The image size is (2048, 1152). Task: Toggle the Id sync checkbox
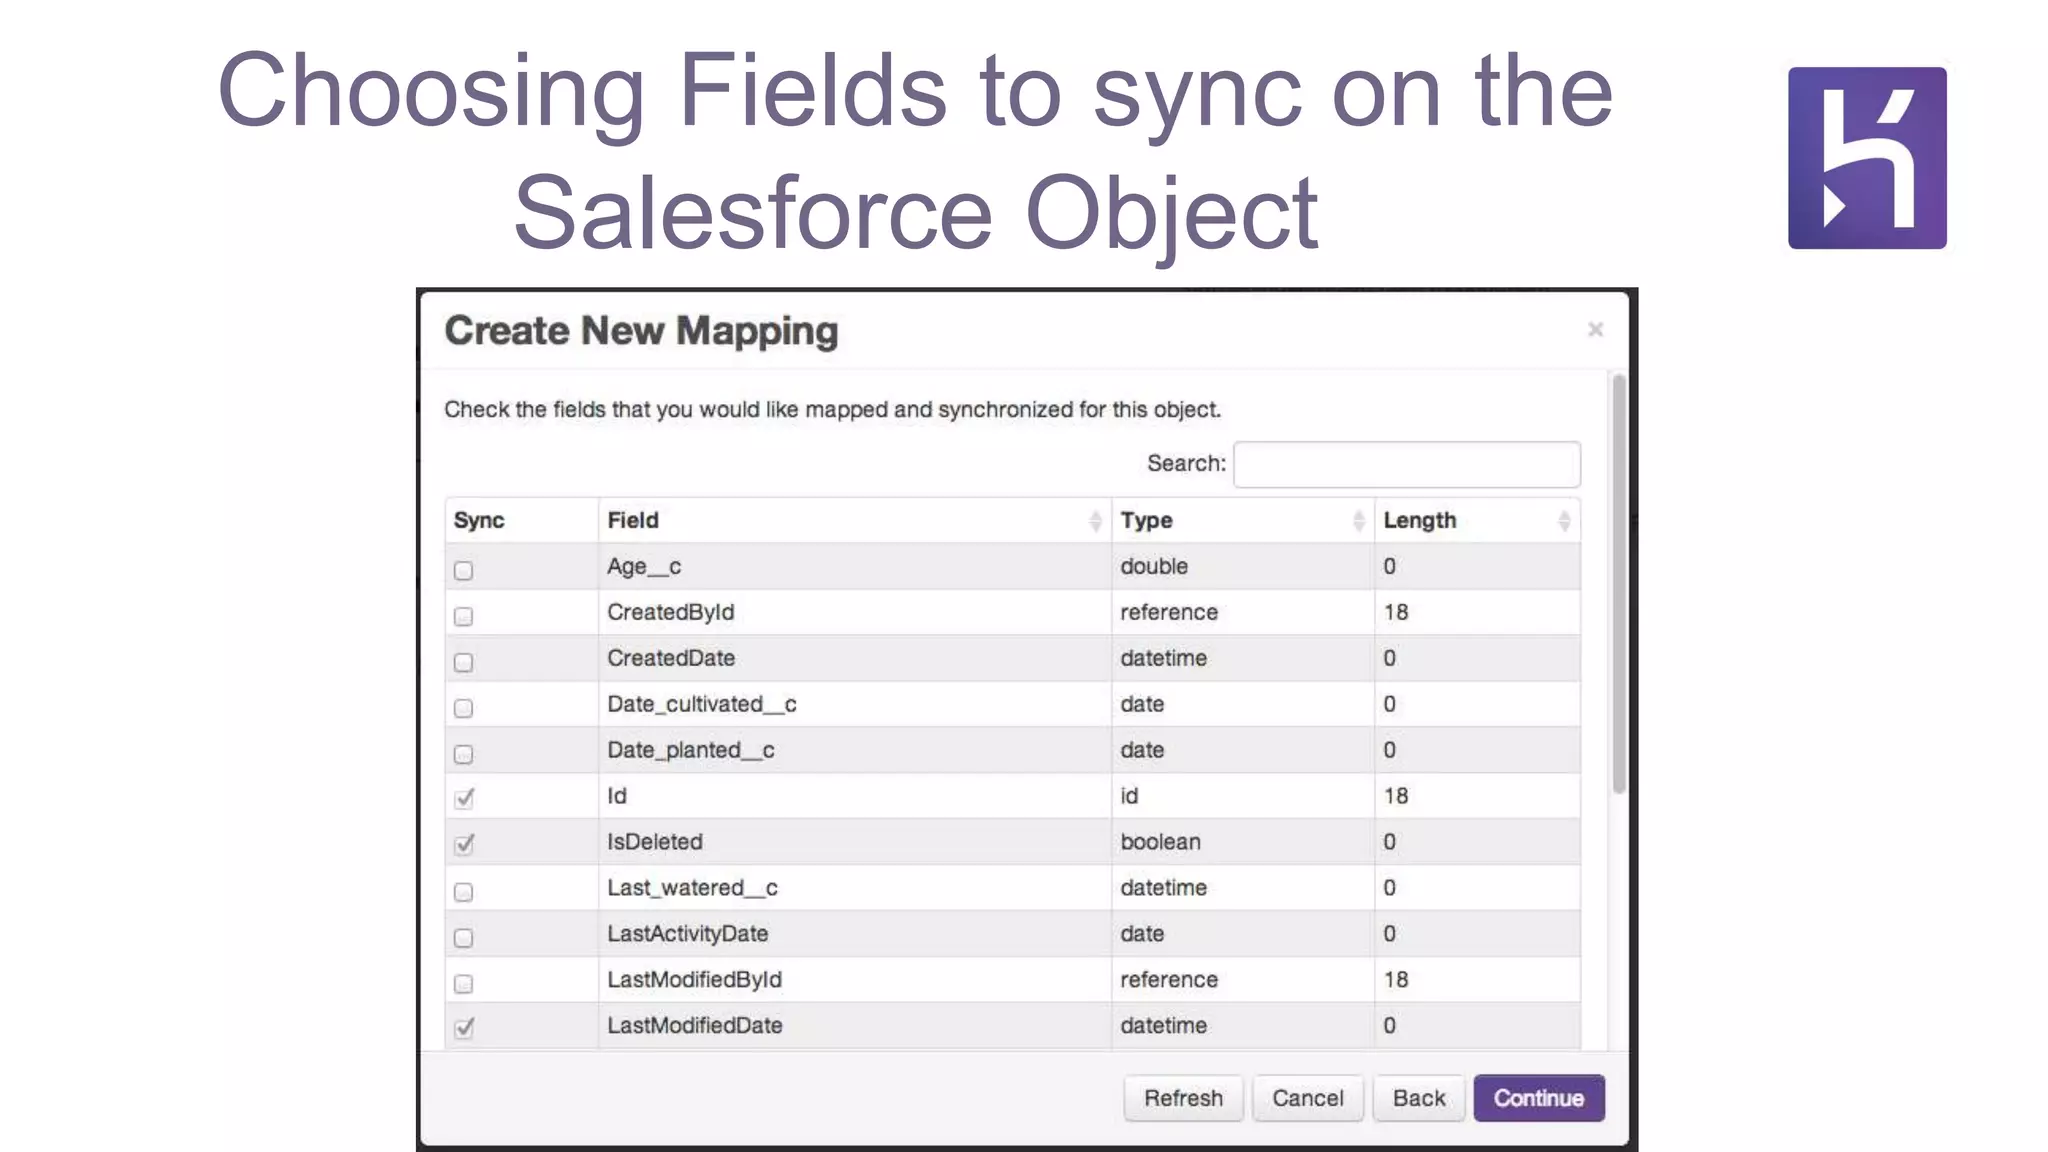(x=464, y=798)
